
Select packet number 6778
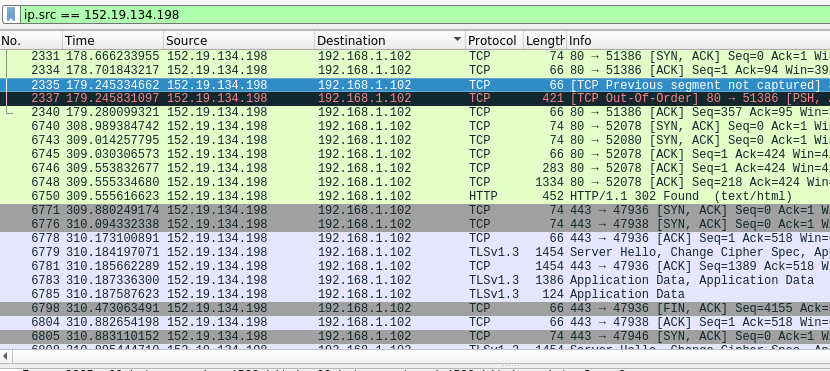[x=415, y=238]
